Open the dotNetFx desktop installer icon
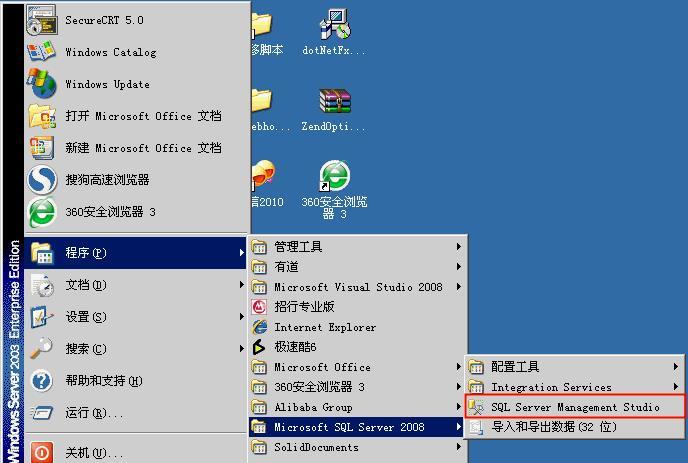The image size is (688, 463). (x=334, y=27)
